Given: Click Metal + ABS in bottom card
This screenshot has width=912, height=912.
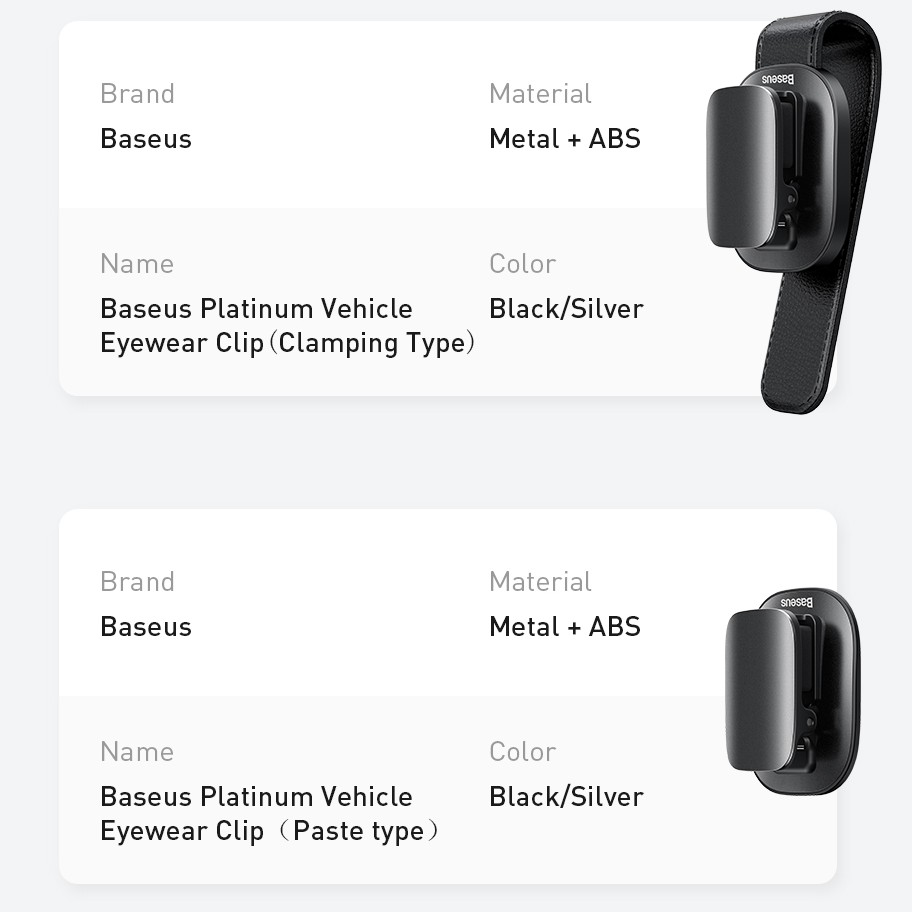Looking at the screenshot, I should 565,627.
